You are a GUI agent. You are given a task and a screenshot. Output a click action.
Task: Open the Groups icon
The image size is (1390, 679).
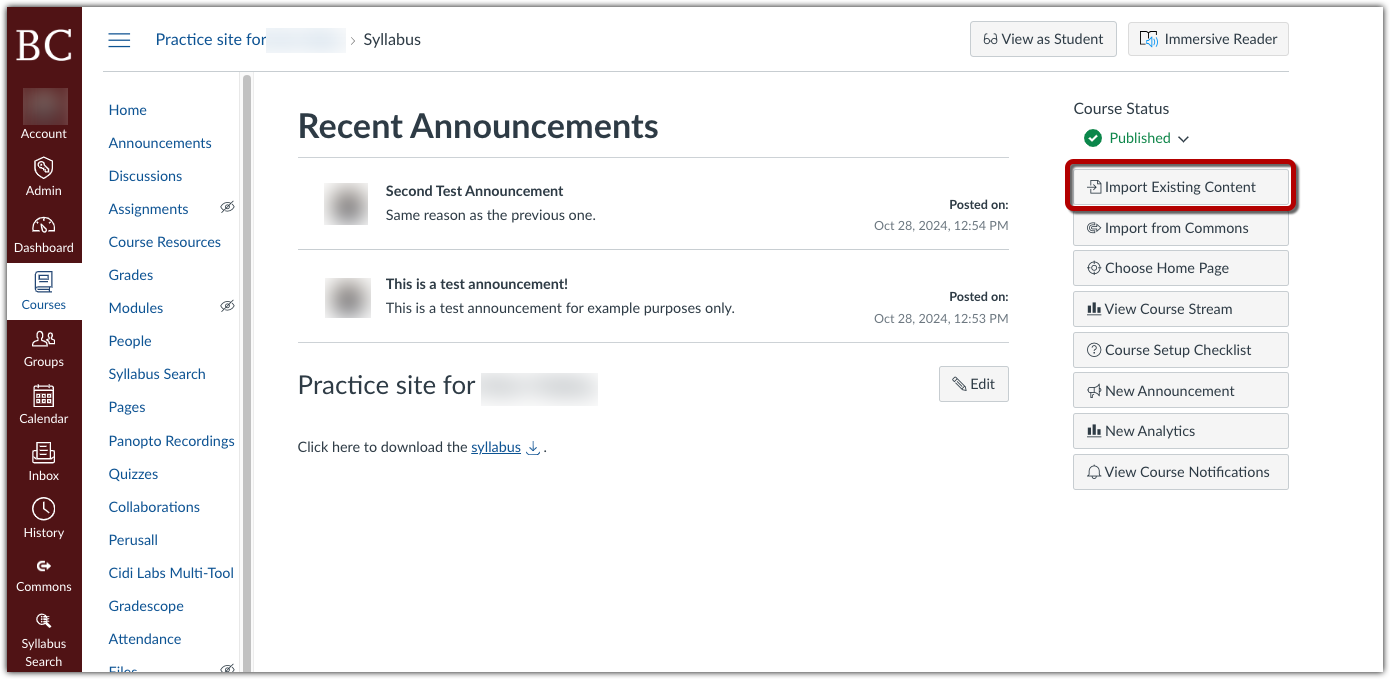pos(43,347)
